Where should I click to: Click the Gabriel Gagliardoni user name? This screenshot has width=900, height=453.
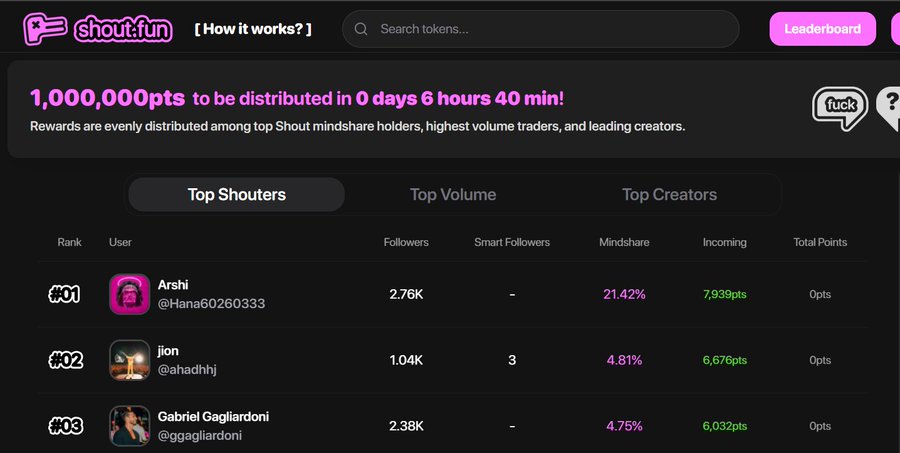pos(213,417)
